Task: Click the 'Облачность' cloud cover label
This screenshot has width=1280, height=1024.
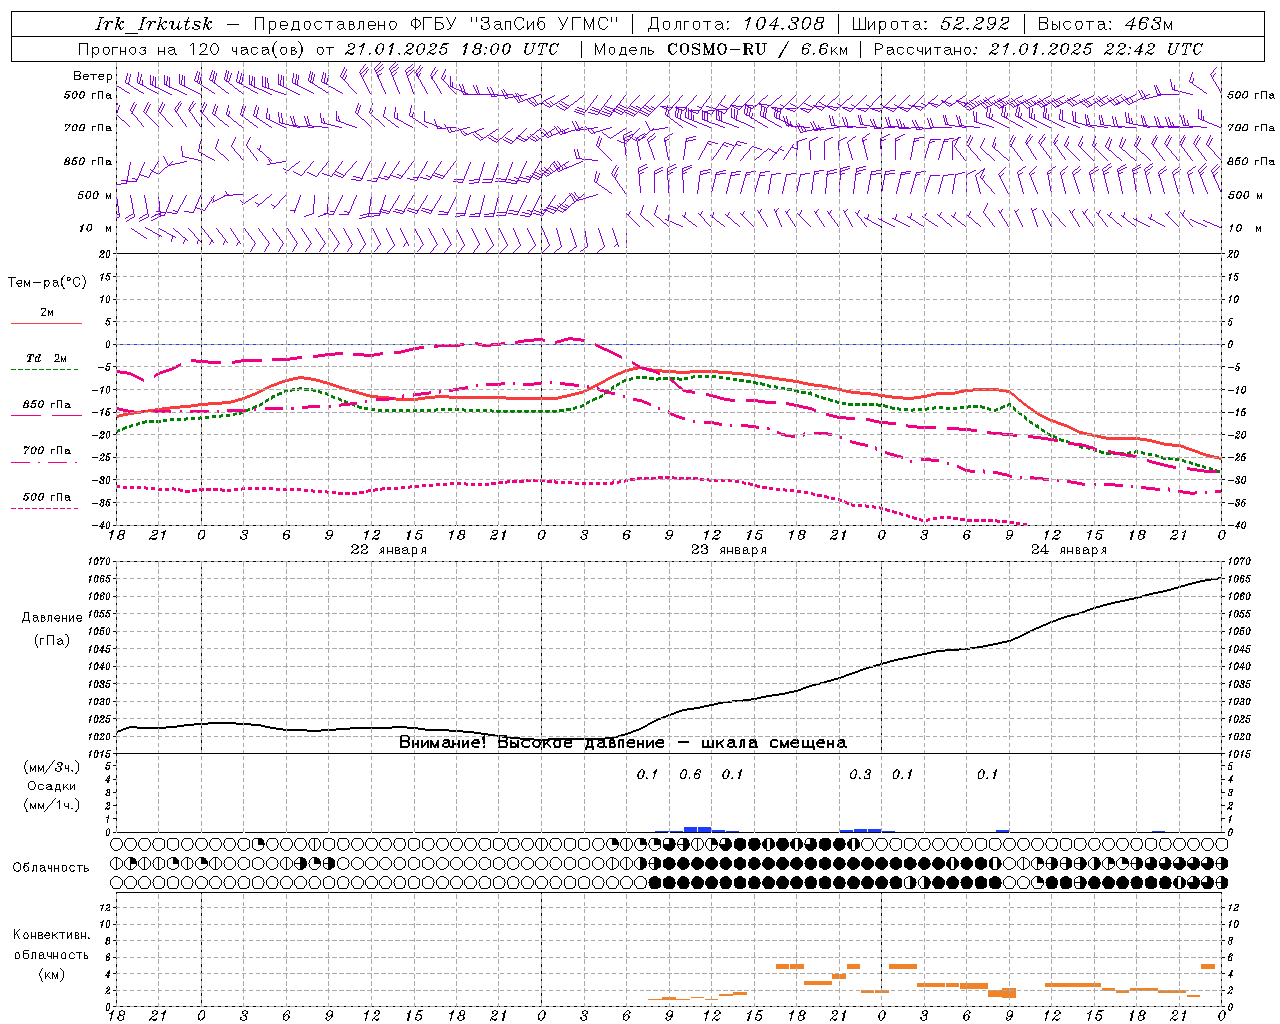Action: pos(51,867)
